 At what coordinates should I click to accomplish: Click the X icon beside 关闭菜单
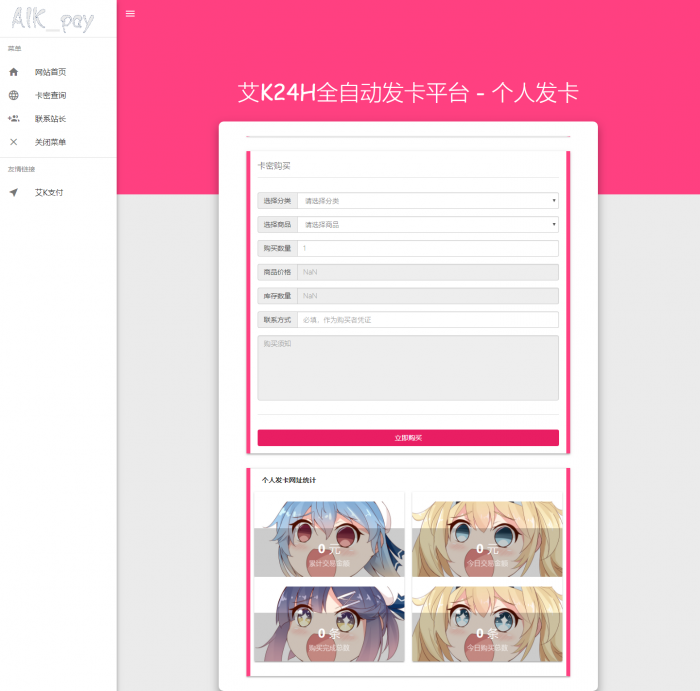coord(14,142)
